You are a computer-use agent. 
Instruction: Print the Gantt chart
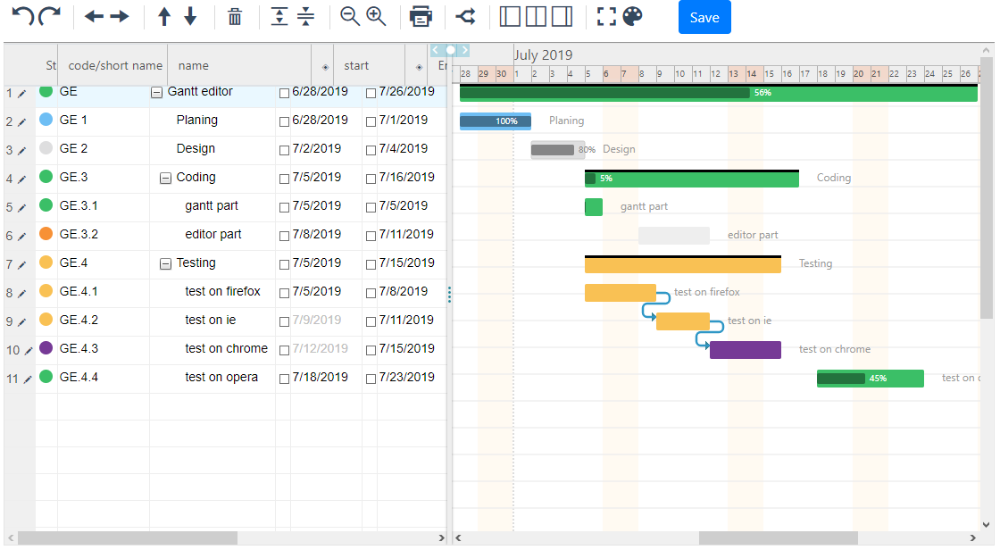pos(421,17)
